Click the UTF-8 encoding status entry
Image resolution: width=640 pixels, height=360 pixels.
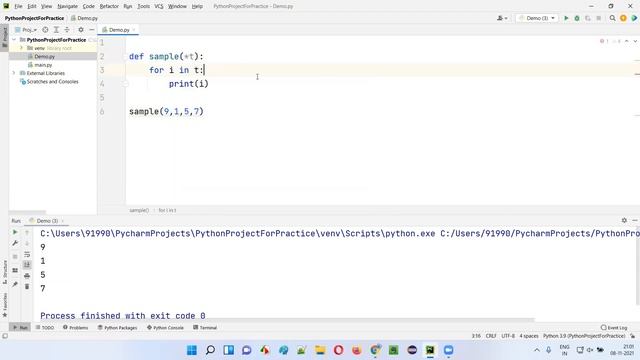tap(508, 336)
